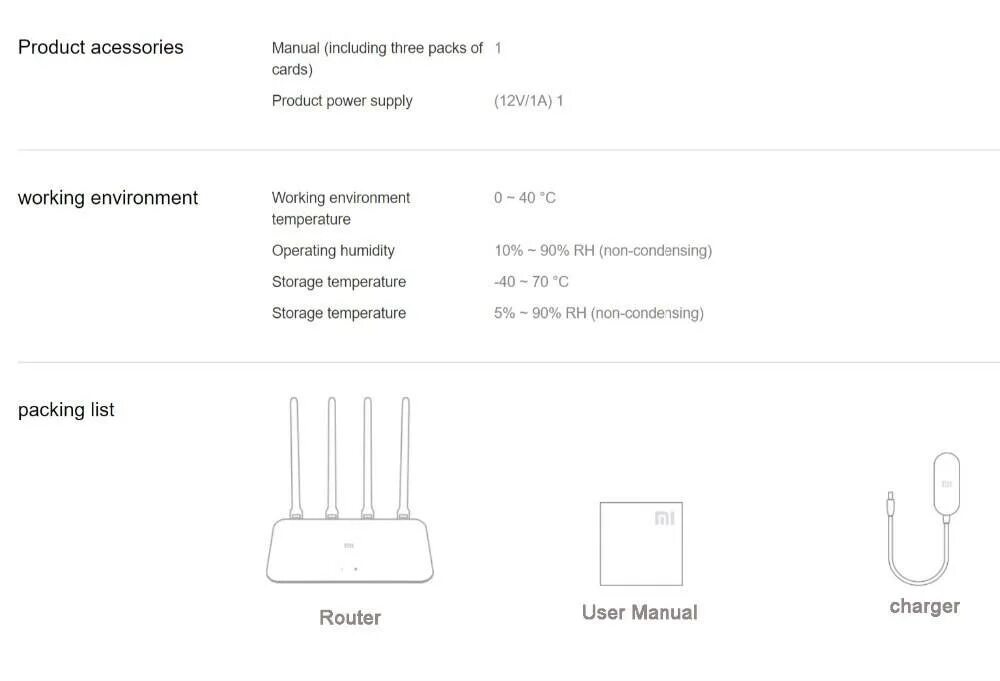
Task: Select the "User Manual" caption
Action: tap(640, 612)
